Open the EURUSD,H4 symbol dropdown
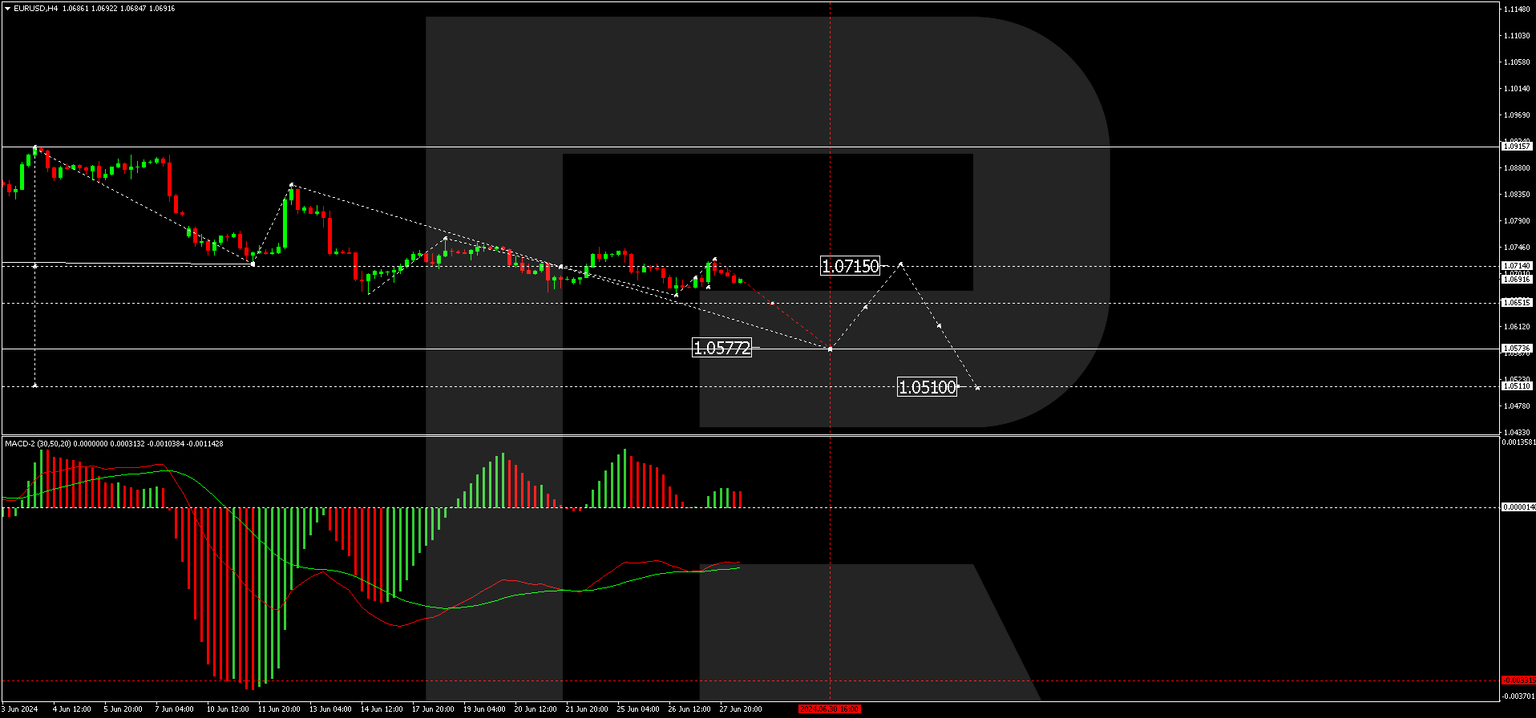This screenshot has height=718, width=1536. pos(8,7)
